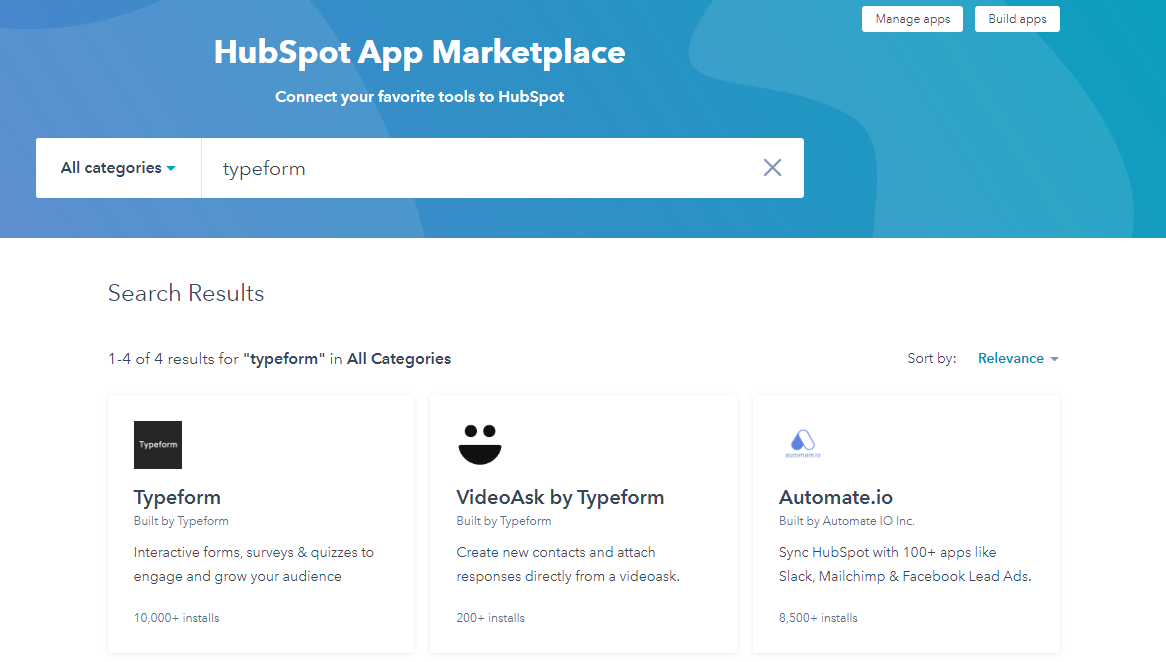The image size is (1166, 662).
Task: Clear the typeform search text
Action: click(772, 168)
